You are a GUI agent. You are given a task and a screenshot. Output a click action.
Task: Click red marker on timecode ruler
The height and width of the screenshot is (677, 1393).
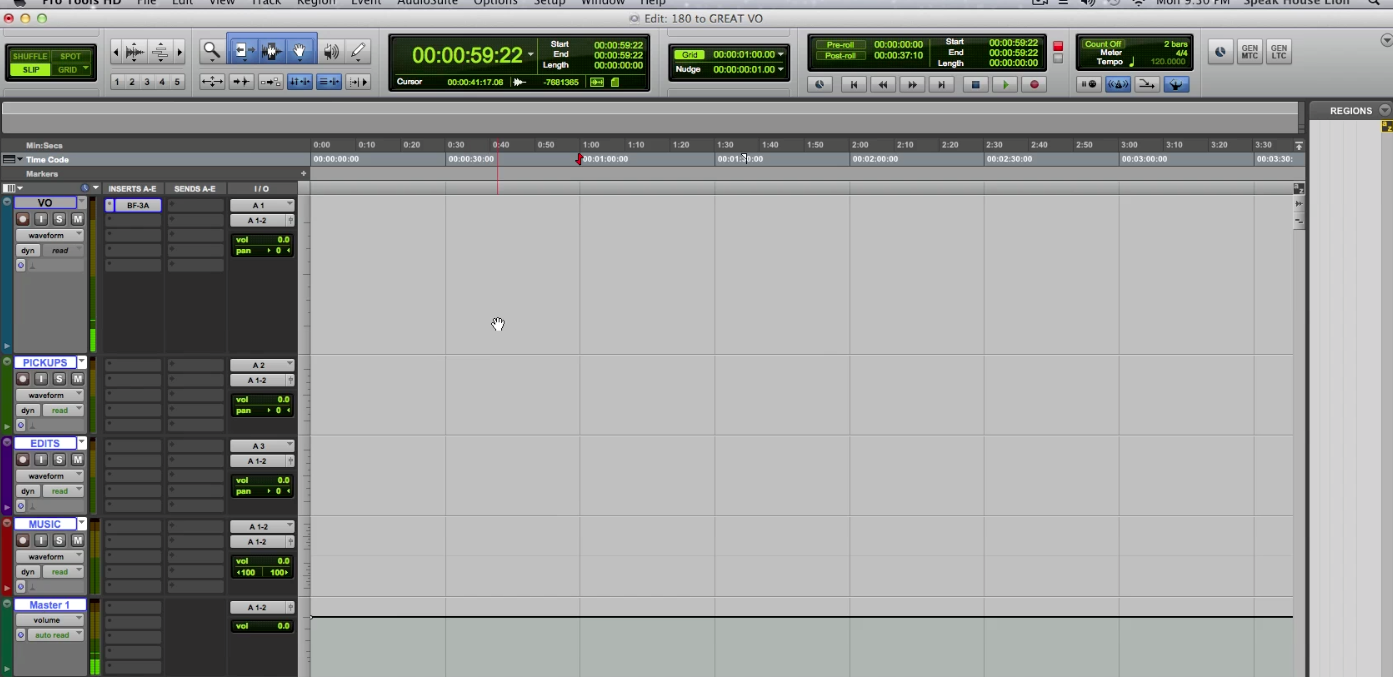click(579, 158)
